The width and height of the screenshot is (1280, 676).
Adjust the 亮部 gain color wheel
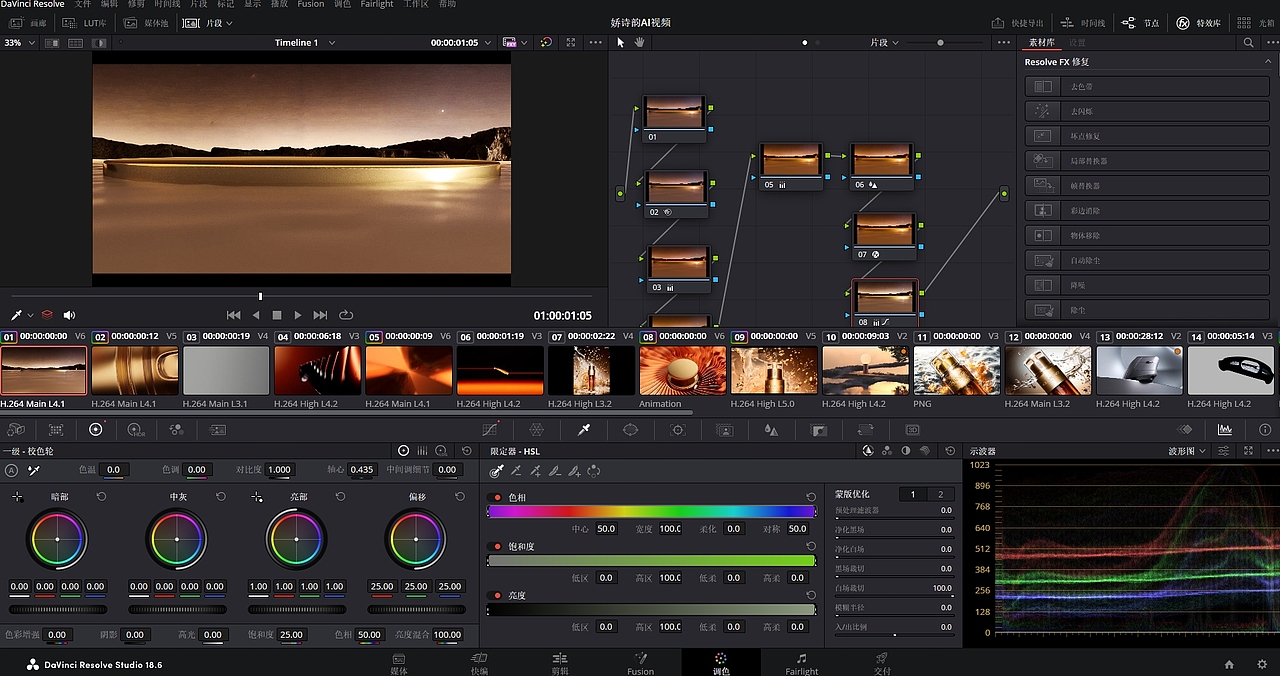click(297, 539)
